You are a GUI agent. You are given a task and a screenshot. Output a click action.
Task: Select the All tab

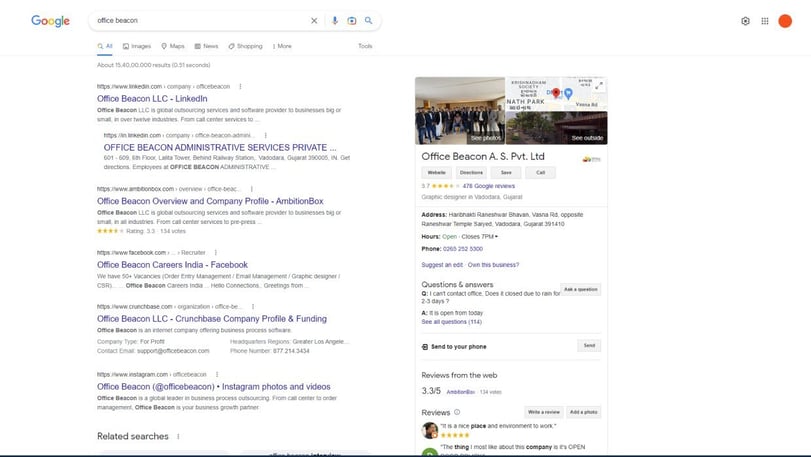pyautogui.click(x=105, y=46)
